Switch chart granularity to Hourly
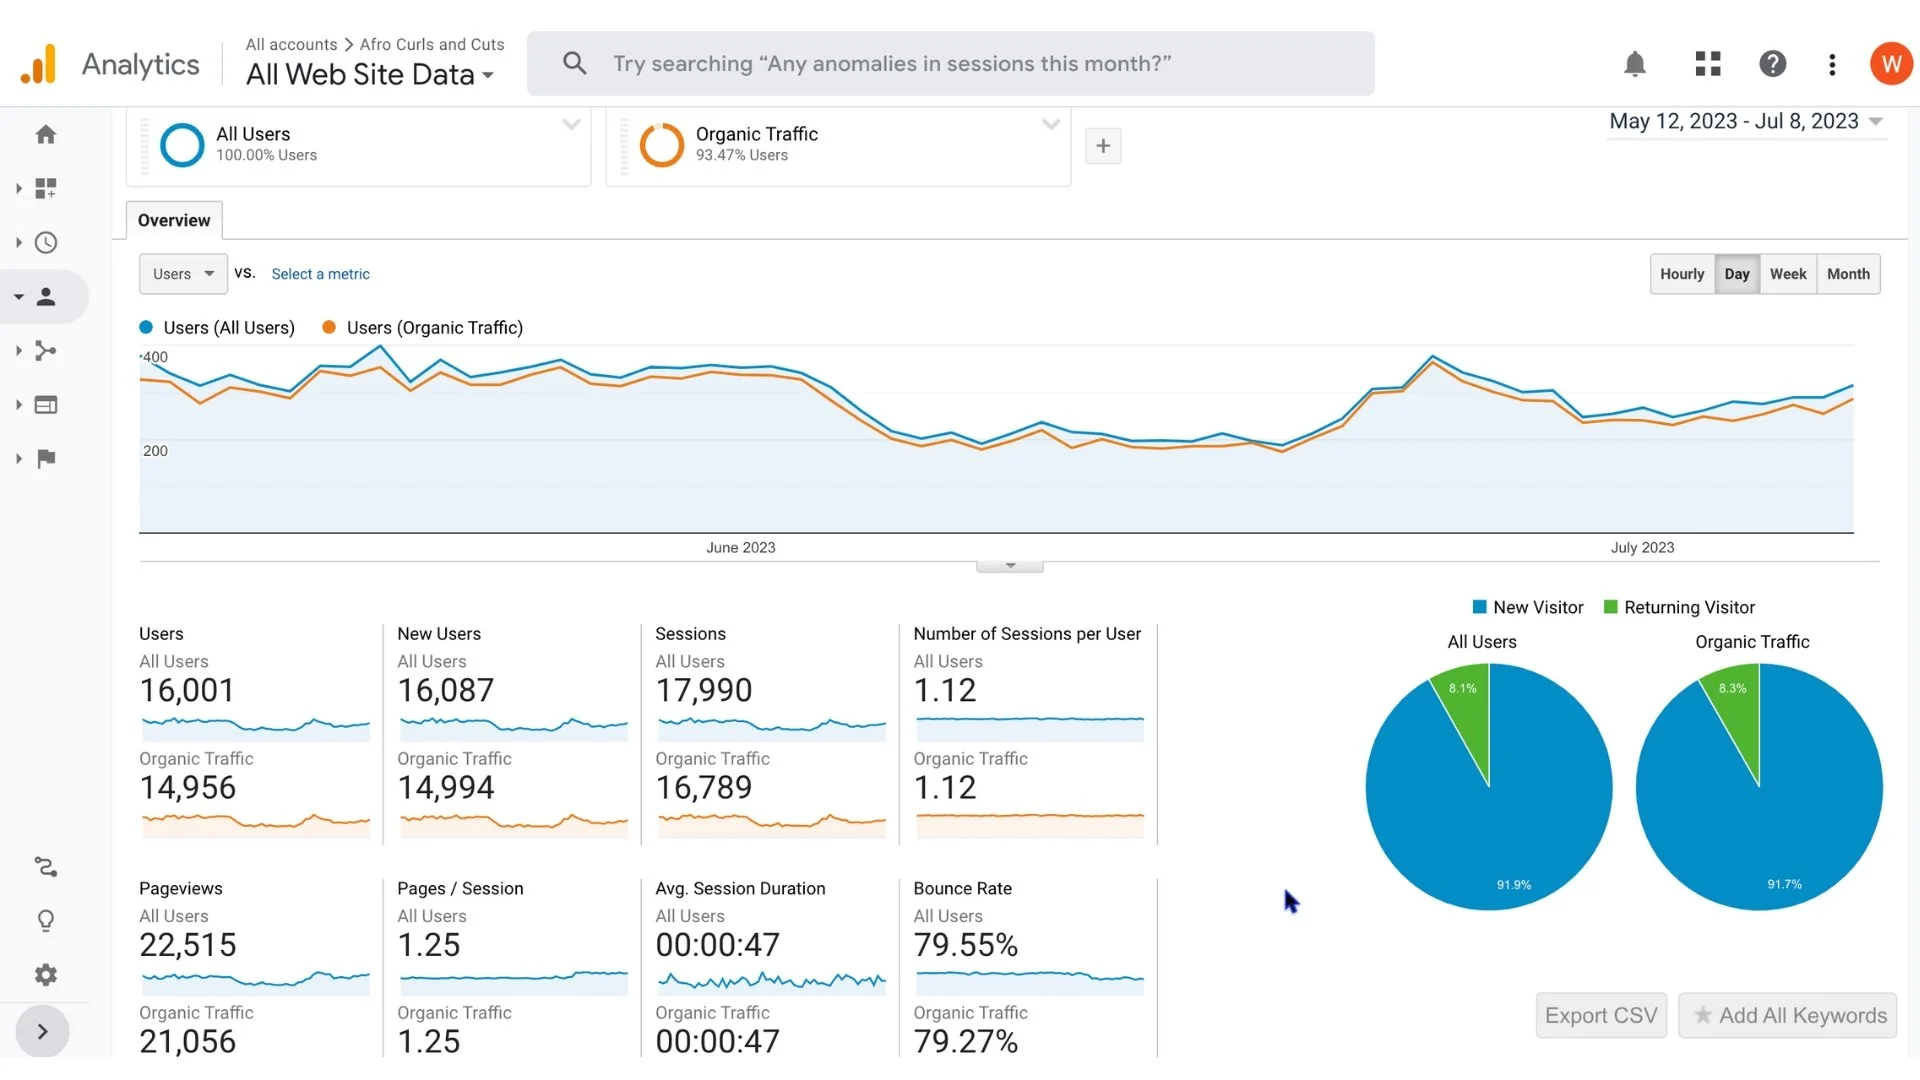1920x1080 pixels. [x=1681, y=274]
